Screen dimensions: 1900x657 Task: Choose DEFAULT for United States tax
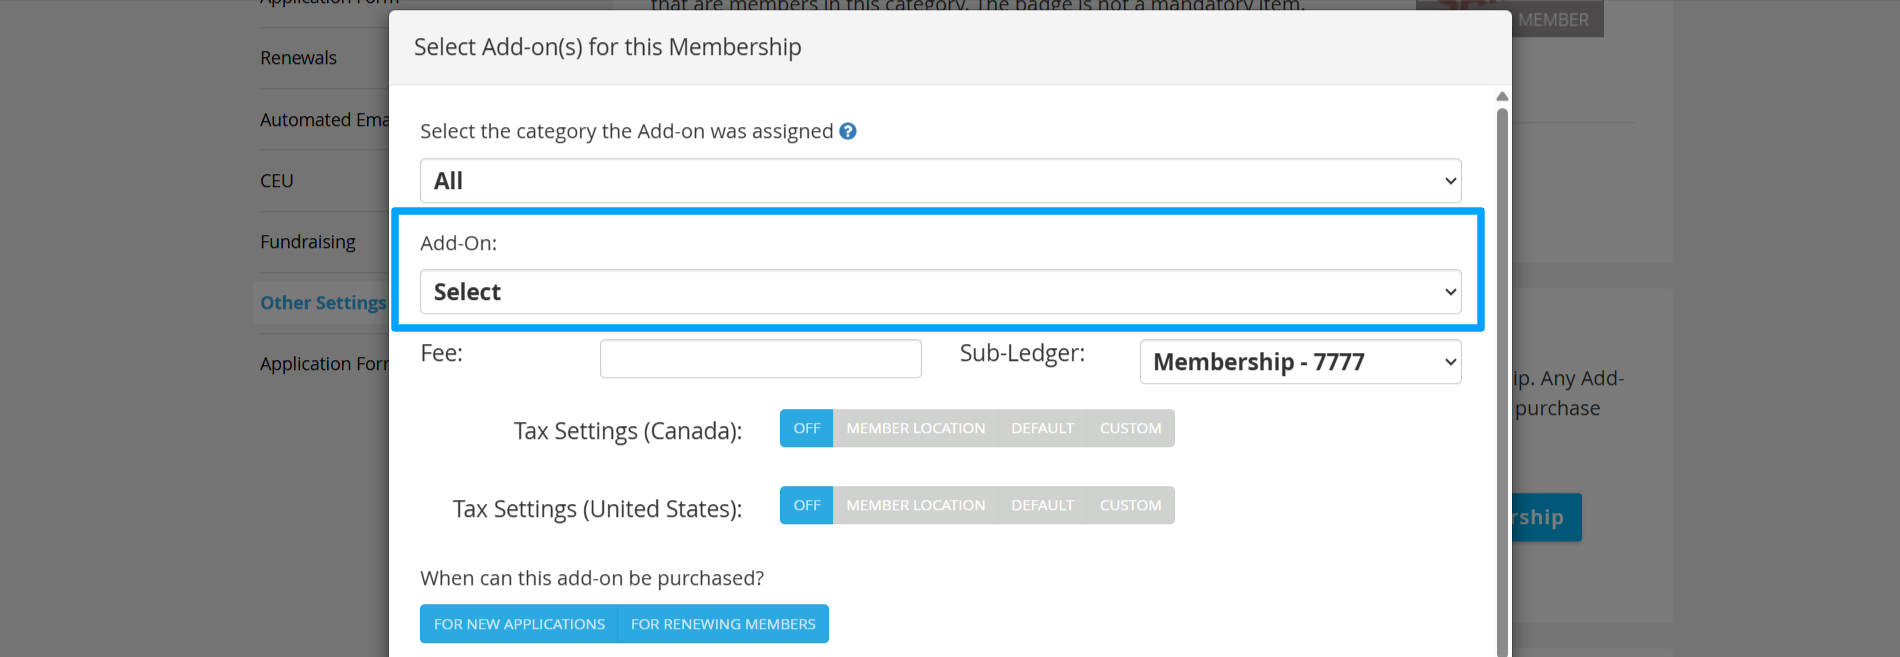[1042, 505]
